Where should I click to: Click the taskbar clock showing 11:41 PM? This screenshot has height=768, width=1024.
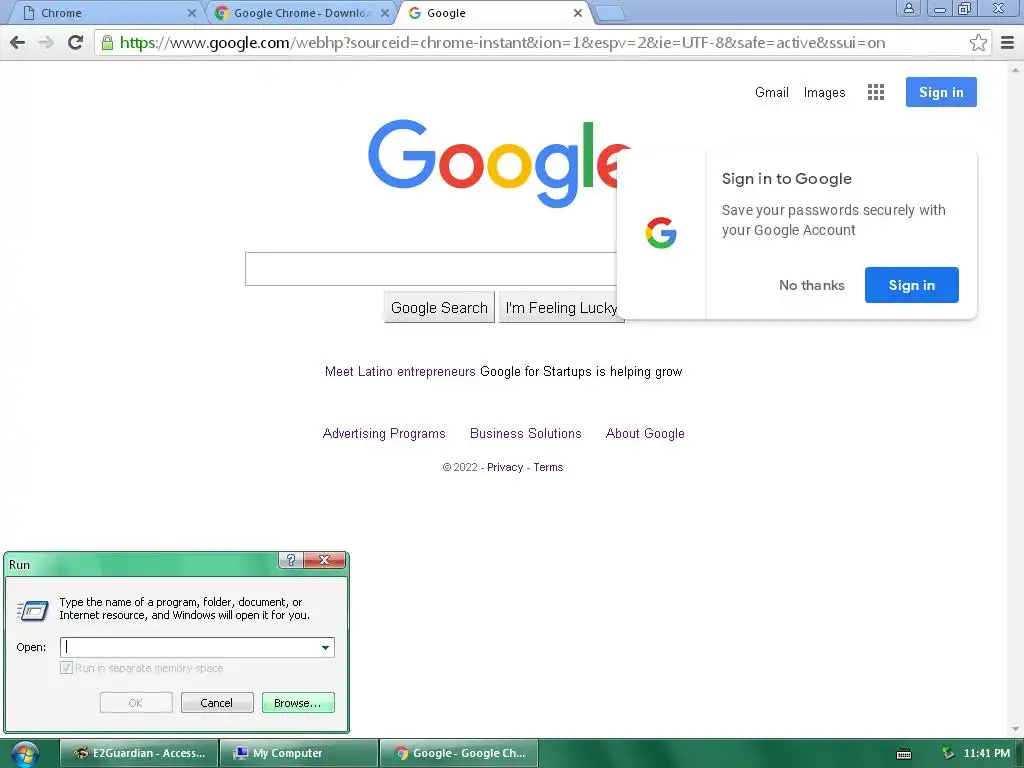pyautogui.click(x=986, y=754)
